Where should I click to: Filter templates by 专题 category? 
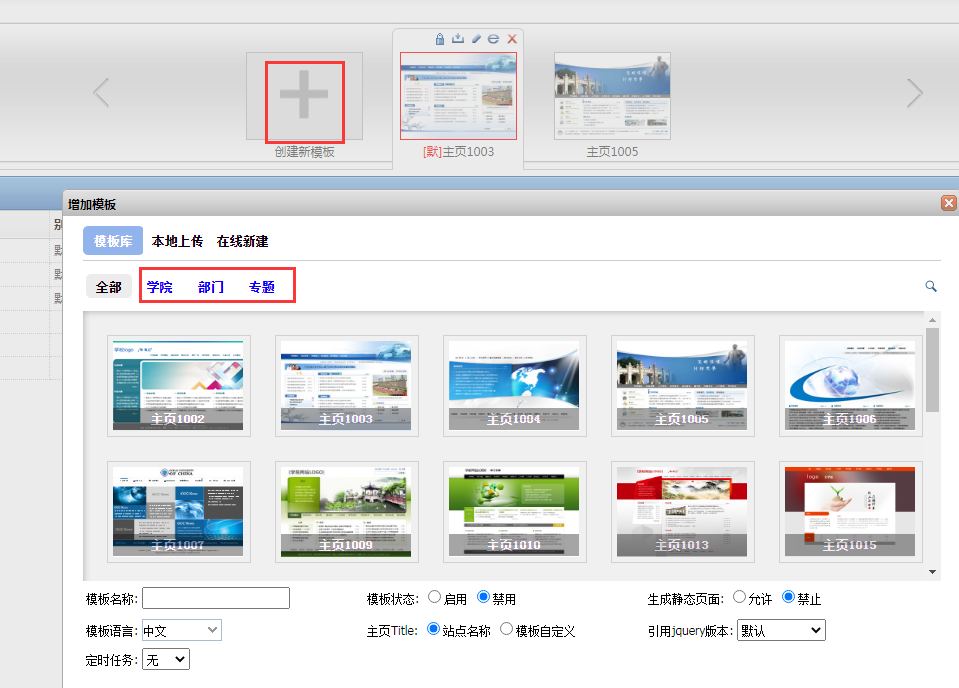(x=262, y=287)
